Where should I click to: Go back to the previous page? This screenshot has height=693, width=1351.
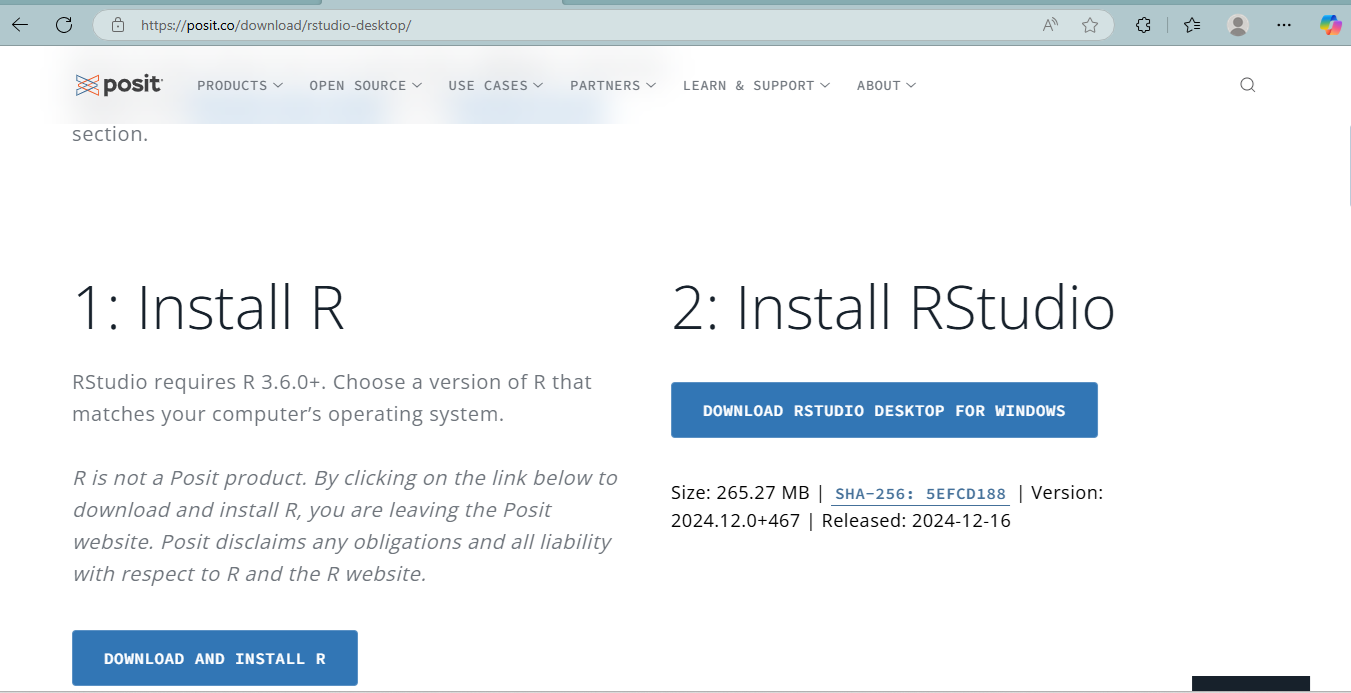(20, 25)
